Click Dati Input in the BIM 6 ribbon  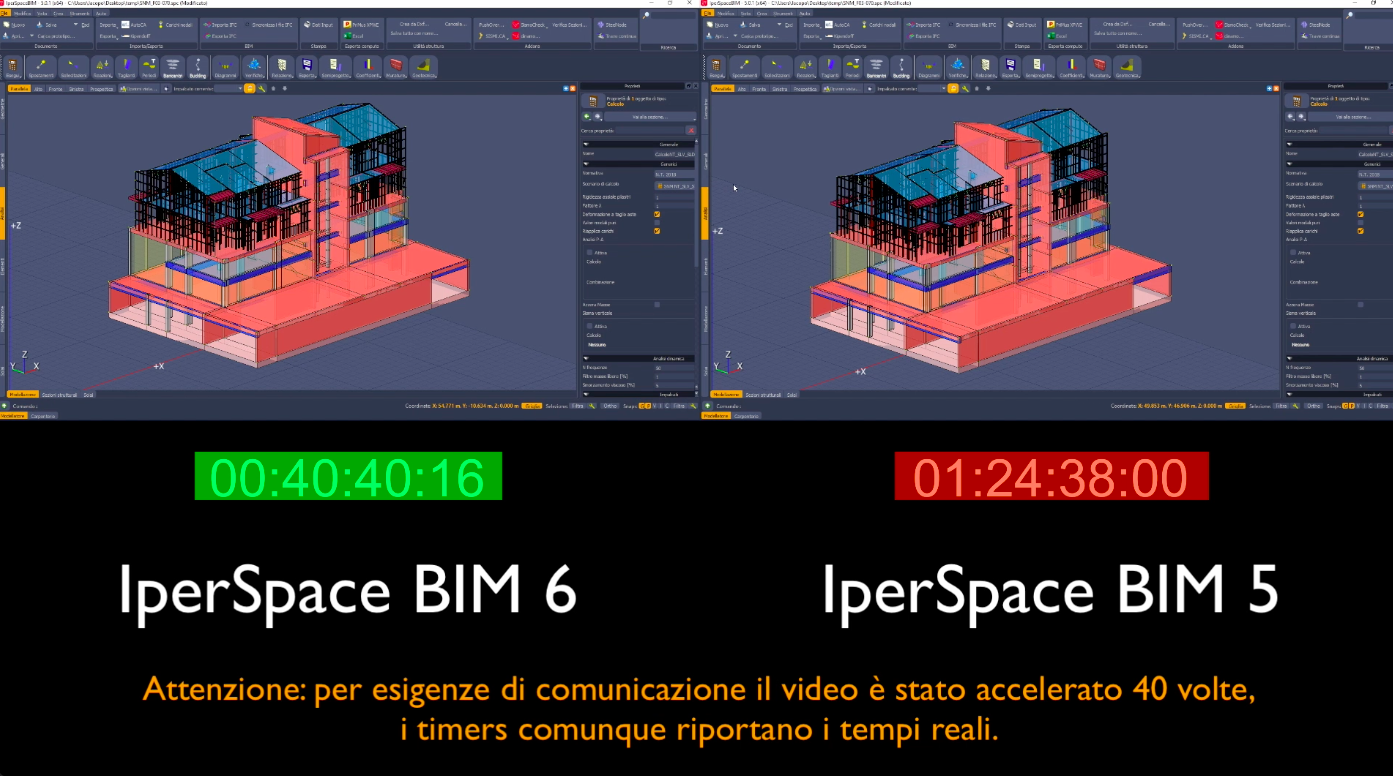pos(320,24)
